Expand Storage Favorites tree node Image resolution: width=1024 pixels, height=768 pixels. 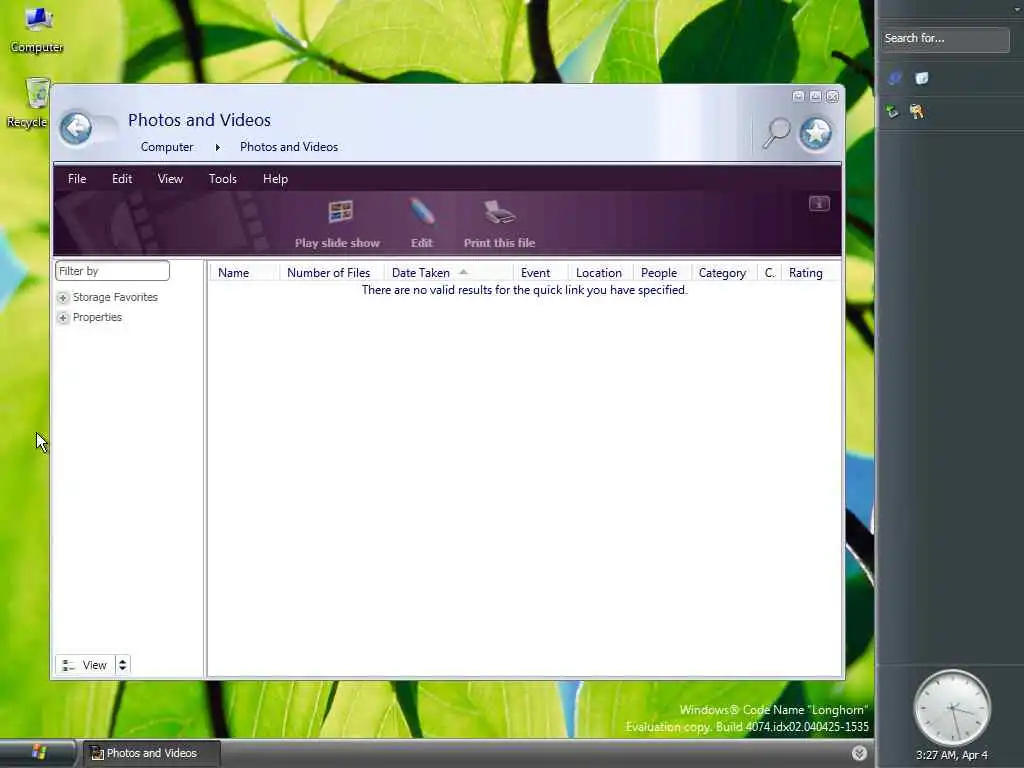[x=63, y=298]
